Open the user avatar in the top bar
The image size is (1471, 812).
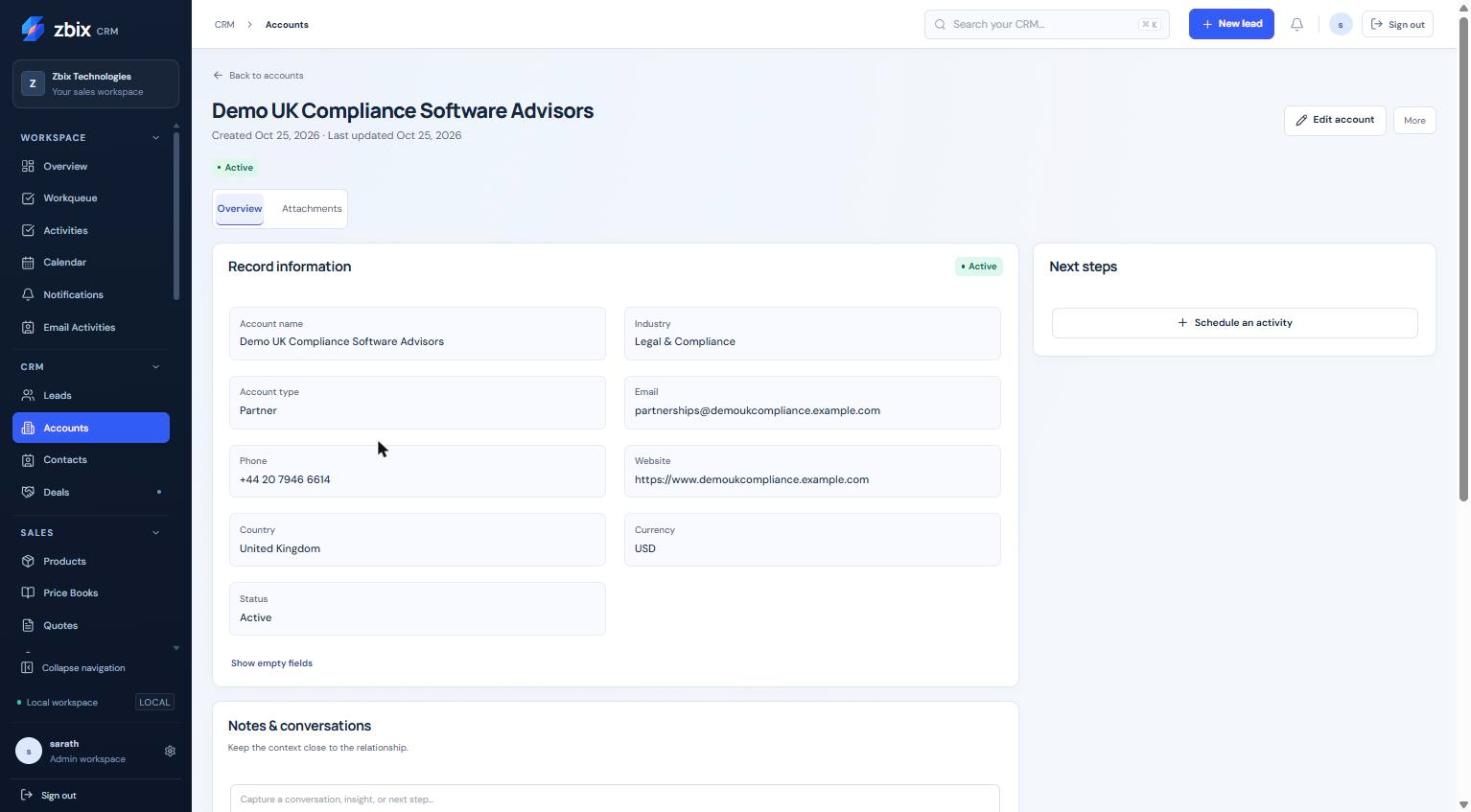click(x=1341, y=24)
